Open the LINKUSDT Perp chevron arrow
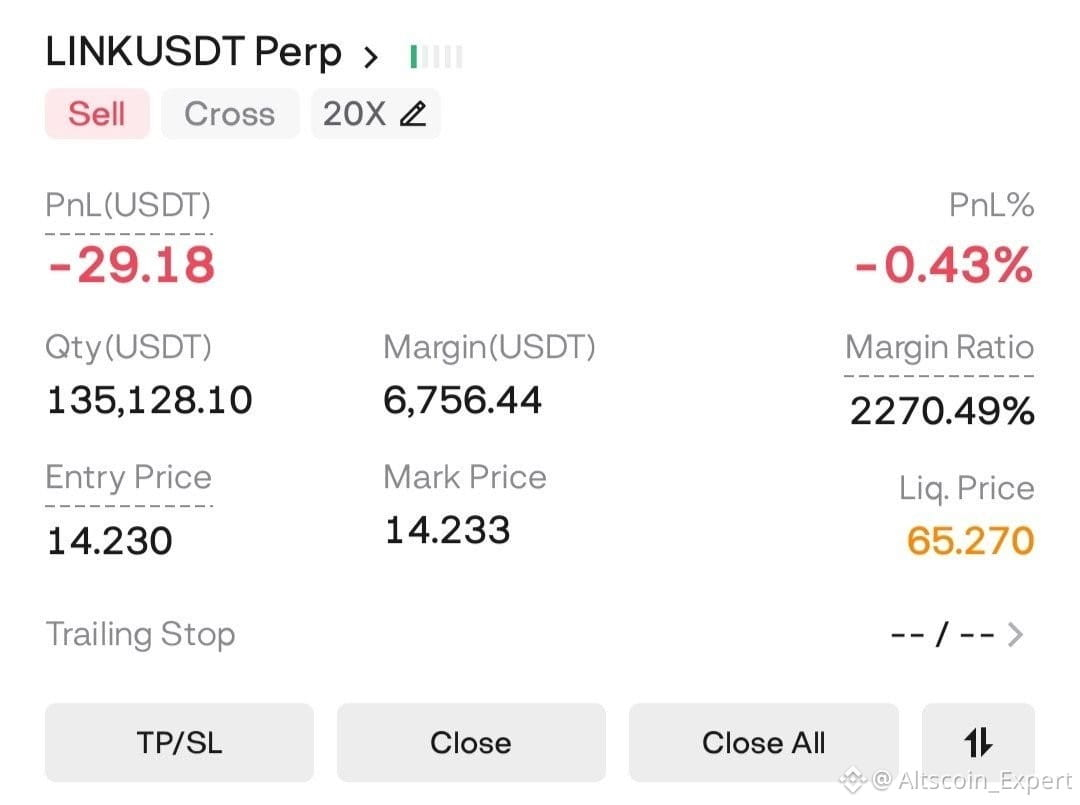Screen dimensions: 1080x805 pos(371,56)
